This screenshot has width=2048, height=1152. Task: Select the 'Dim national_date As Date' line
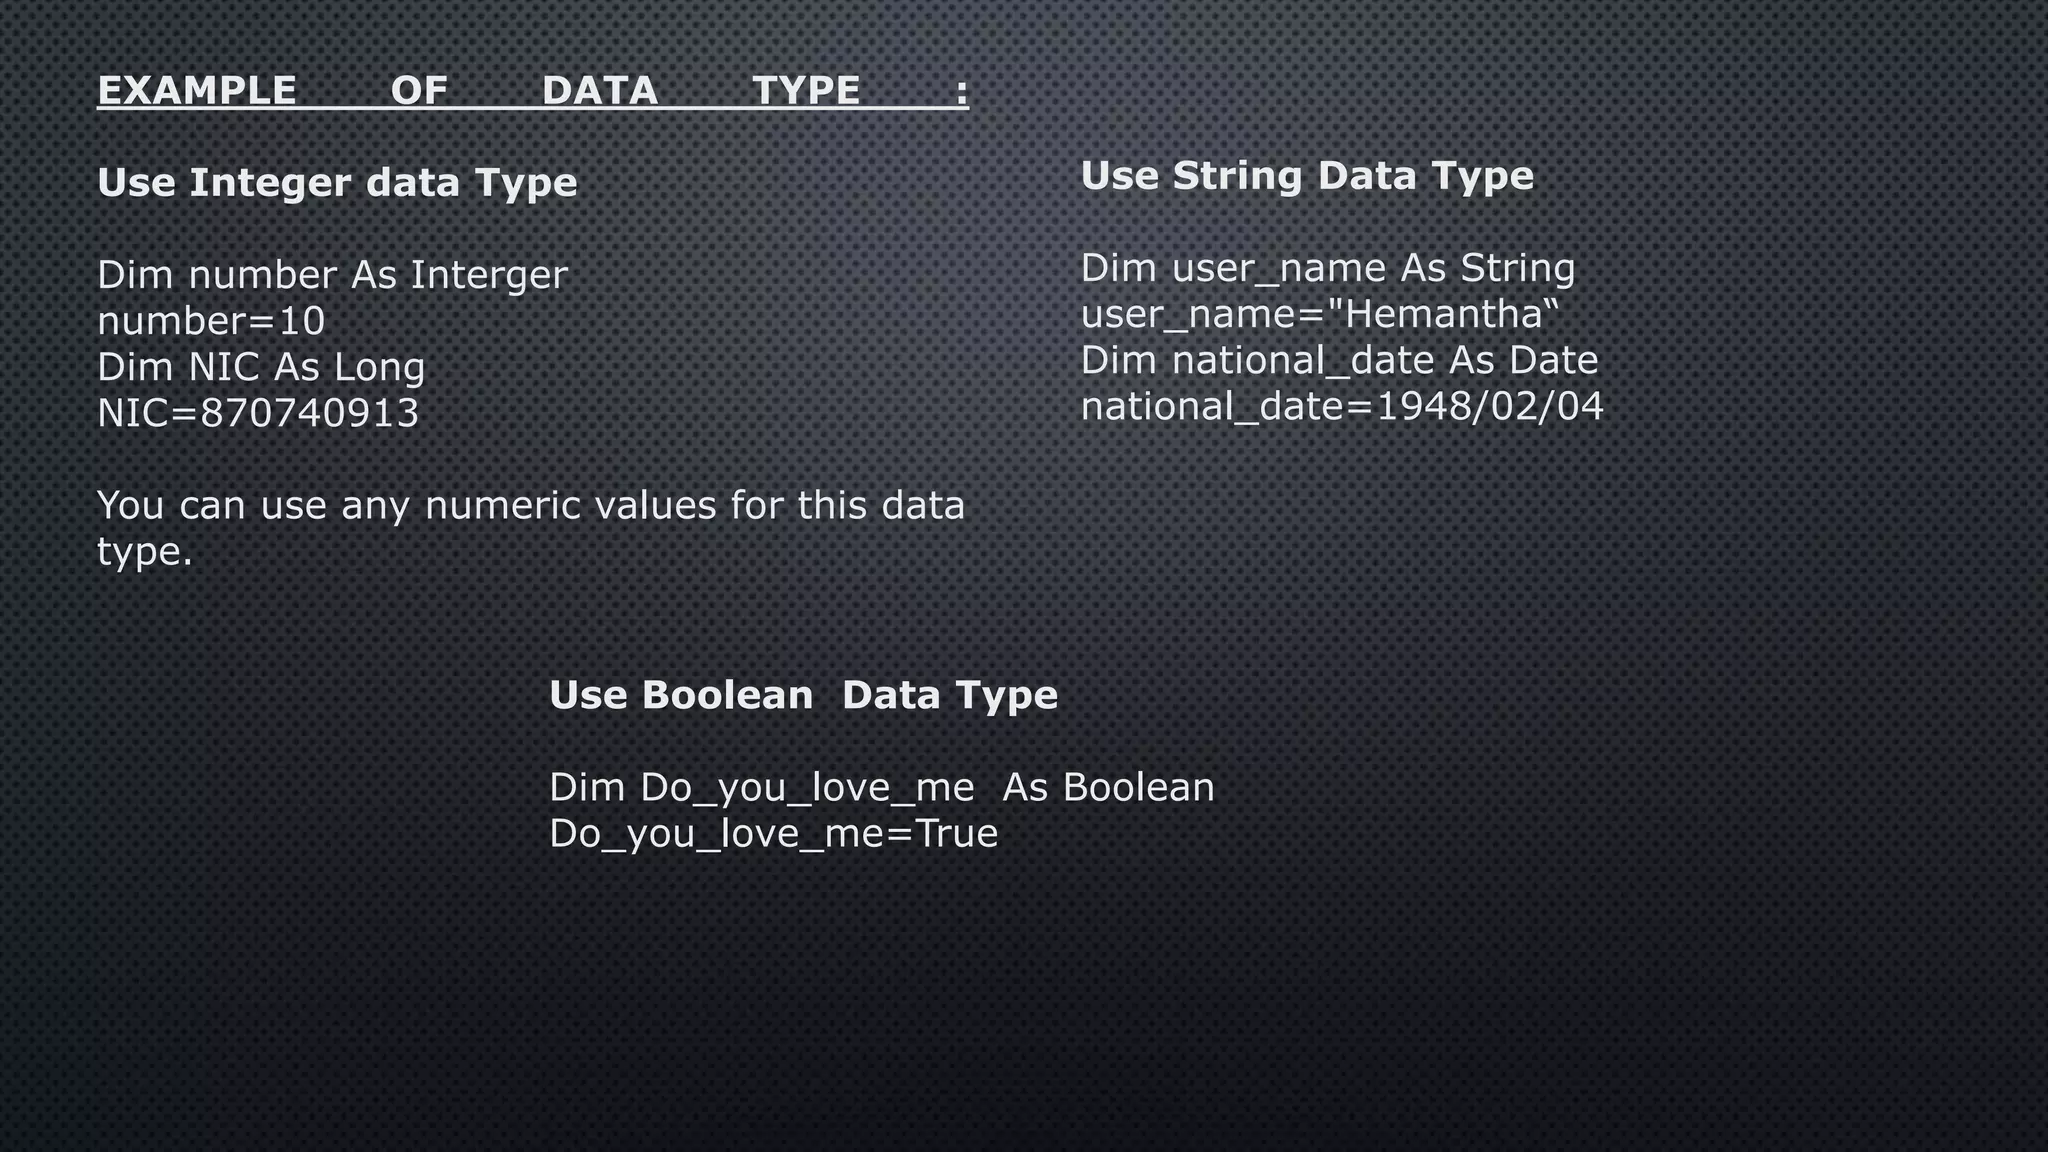pos(1339,360)
